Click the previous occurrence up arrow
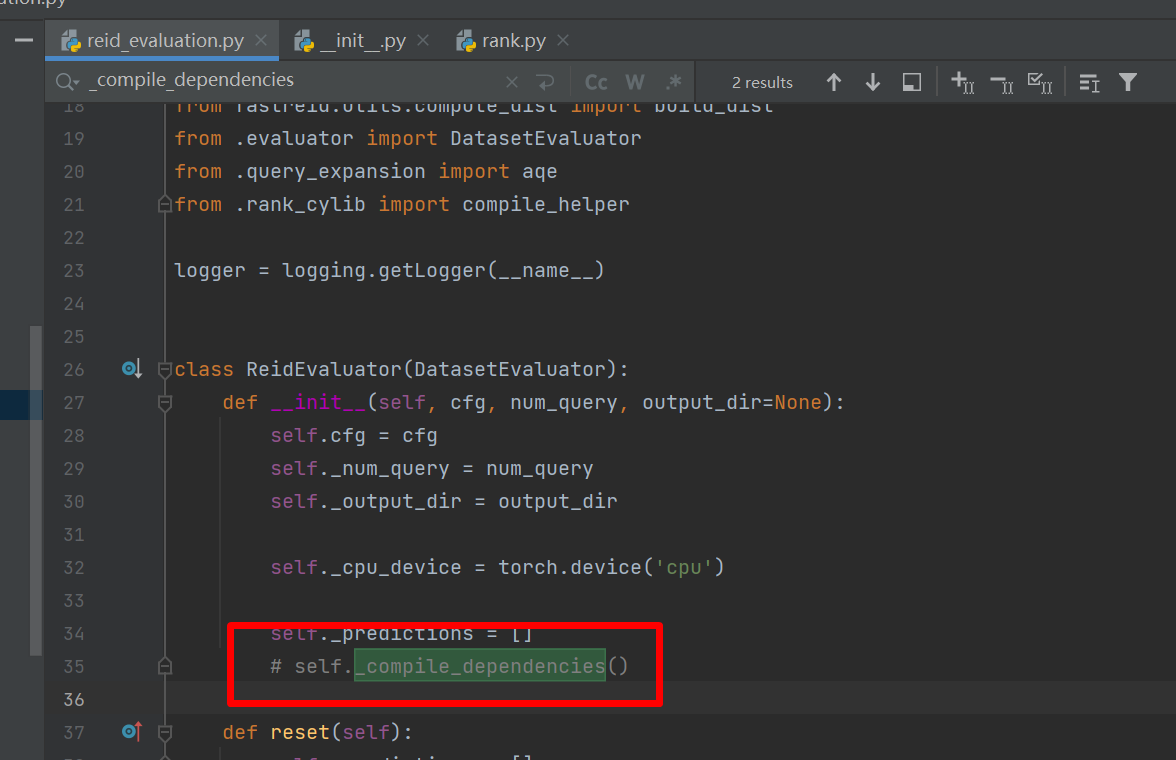1176x760 pixels. [x=834, y=82]
